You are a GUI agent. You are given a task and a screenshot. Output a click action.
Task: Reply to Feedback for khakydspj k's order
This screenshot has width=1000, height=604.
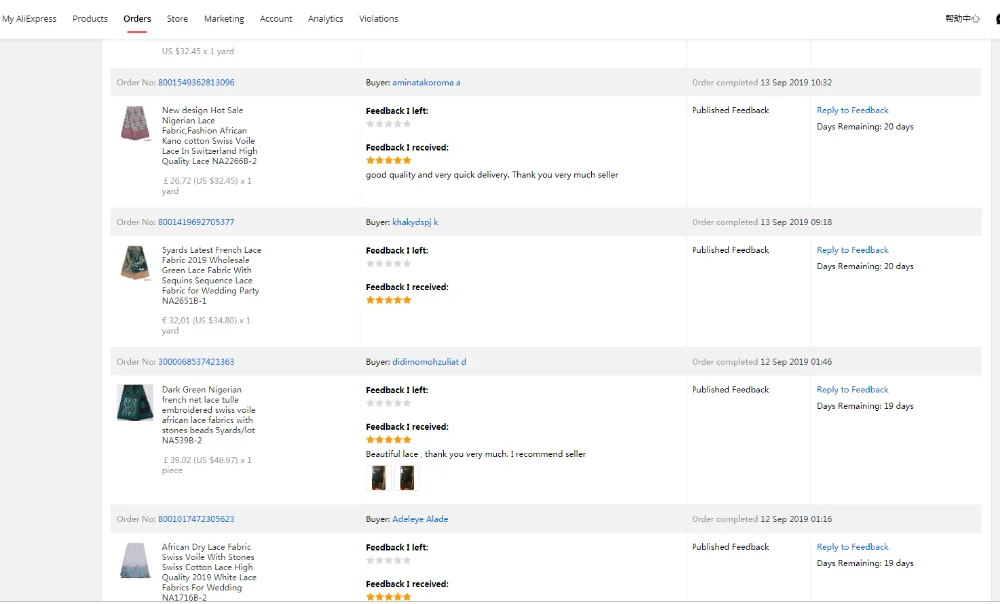852,250
